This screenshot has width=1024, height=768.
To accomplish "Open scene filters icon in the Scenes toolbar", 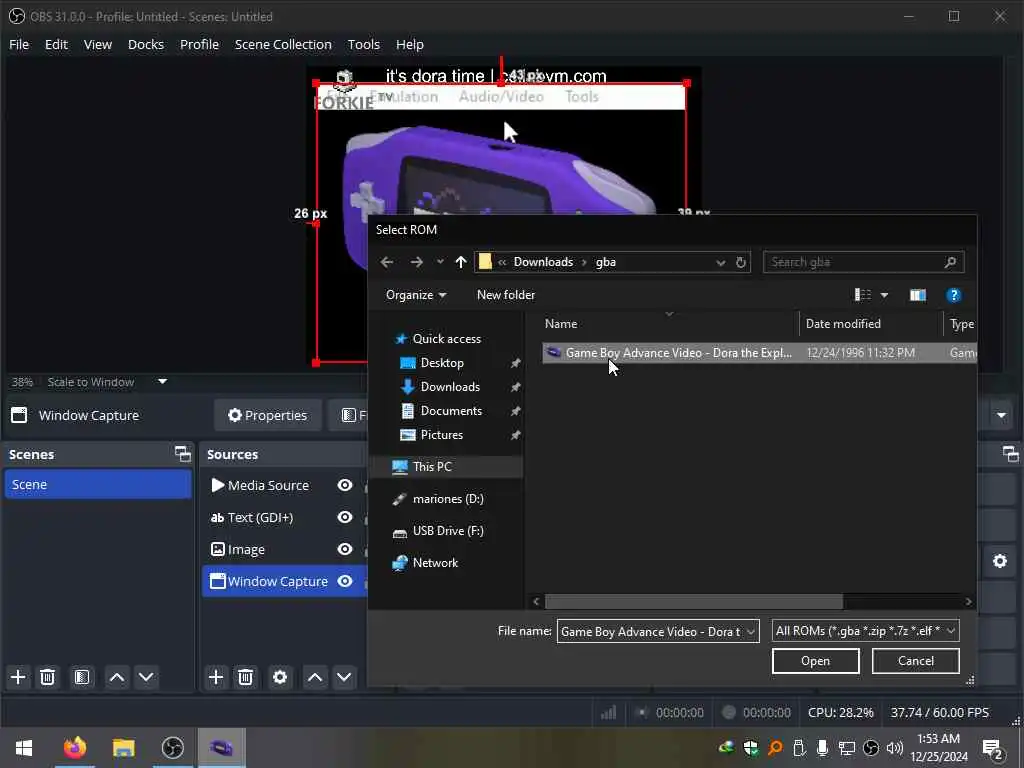I will click(82, 677).
